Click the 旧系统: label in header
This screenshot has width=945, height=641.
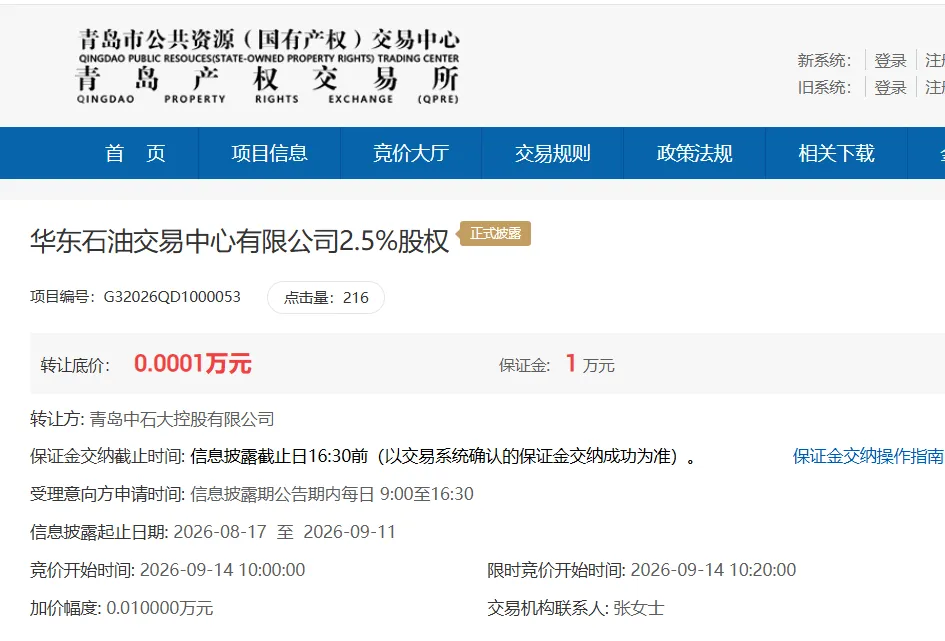[824, 87]
